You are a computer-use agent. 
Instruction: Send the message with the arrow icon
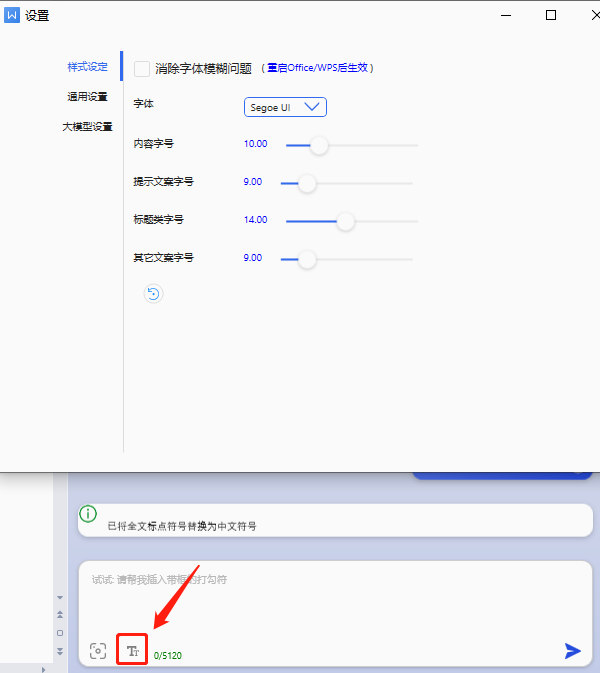[572, 651]
